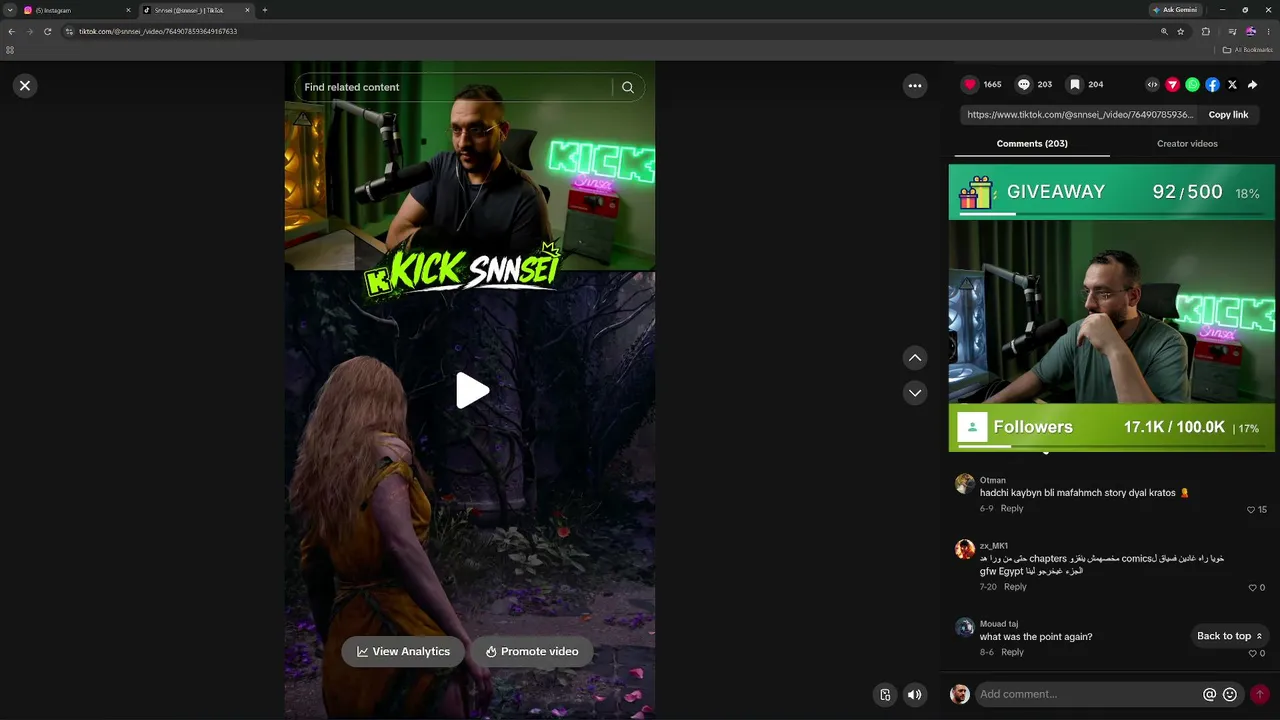Open the tab search dropdown
This screenshot has width=1280, height=720.
(9, 10)
